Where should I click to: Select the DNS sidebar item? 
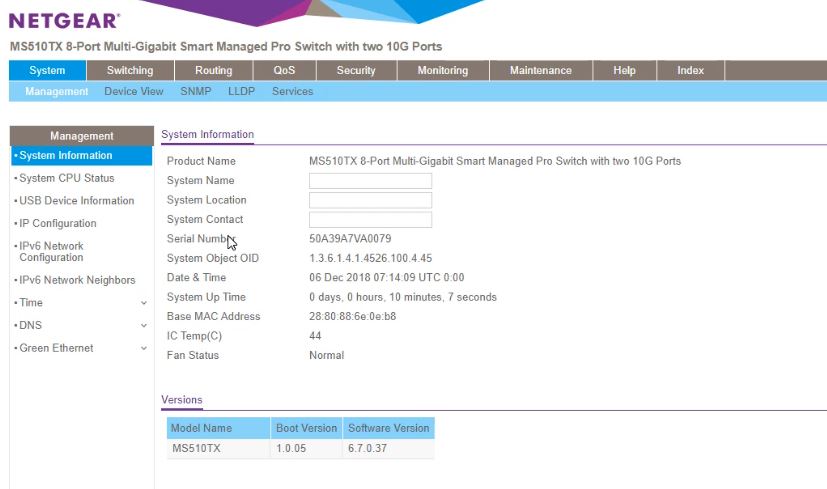30,325
